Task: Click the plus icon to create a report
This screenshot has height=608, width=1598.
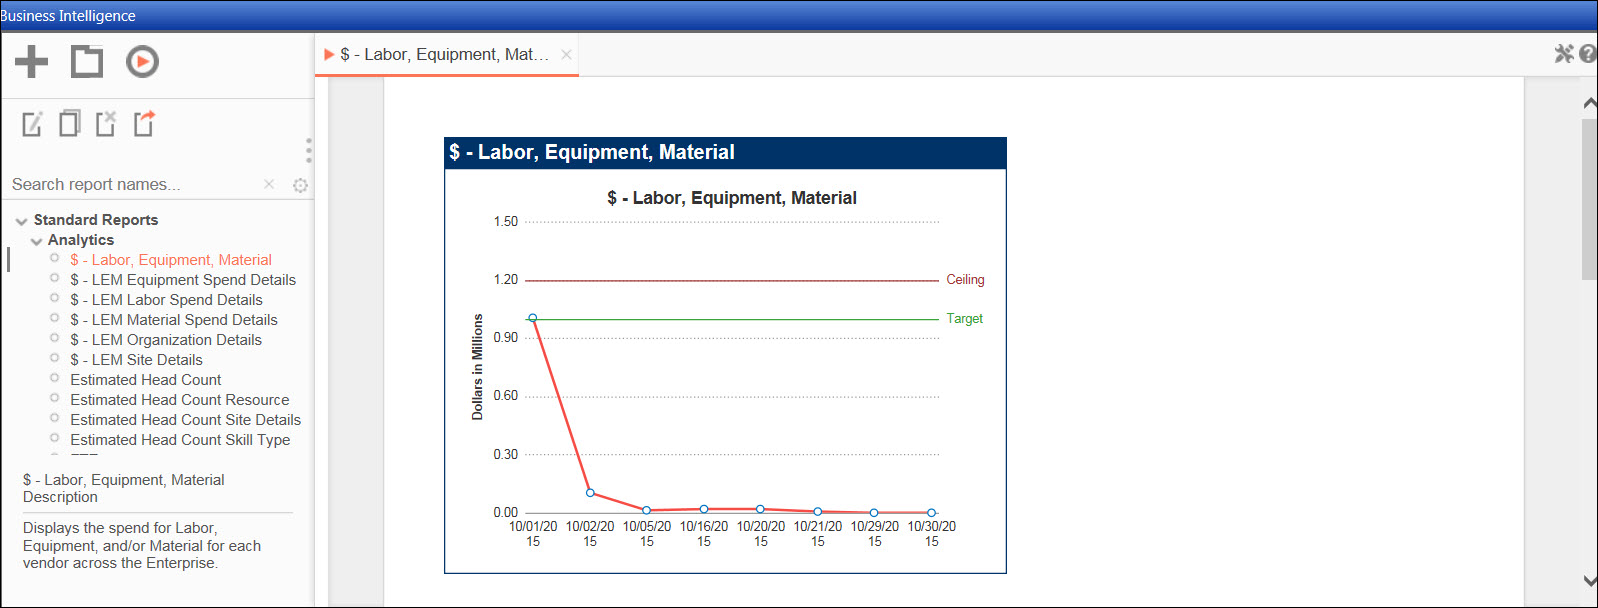Action: coord(31,62)
